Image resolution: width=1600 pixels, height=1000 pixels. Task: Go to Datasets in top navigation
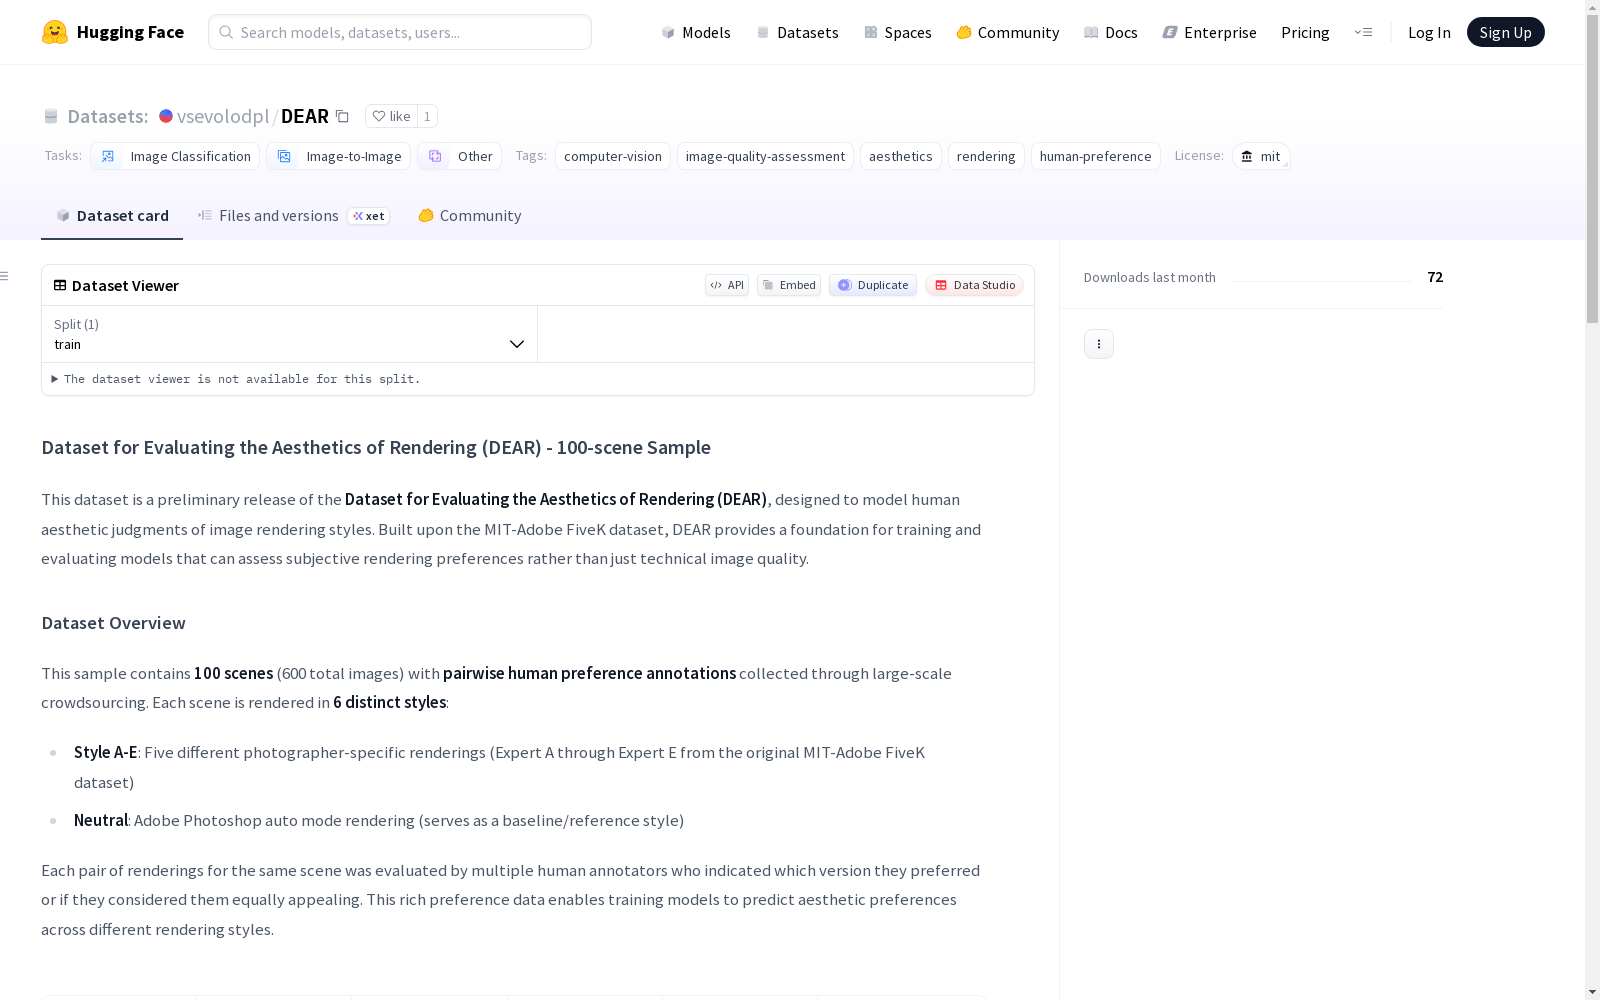coord(797,32)
